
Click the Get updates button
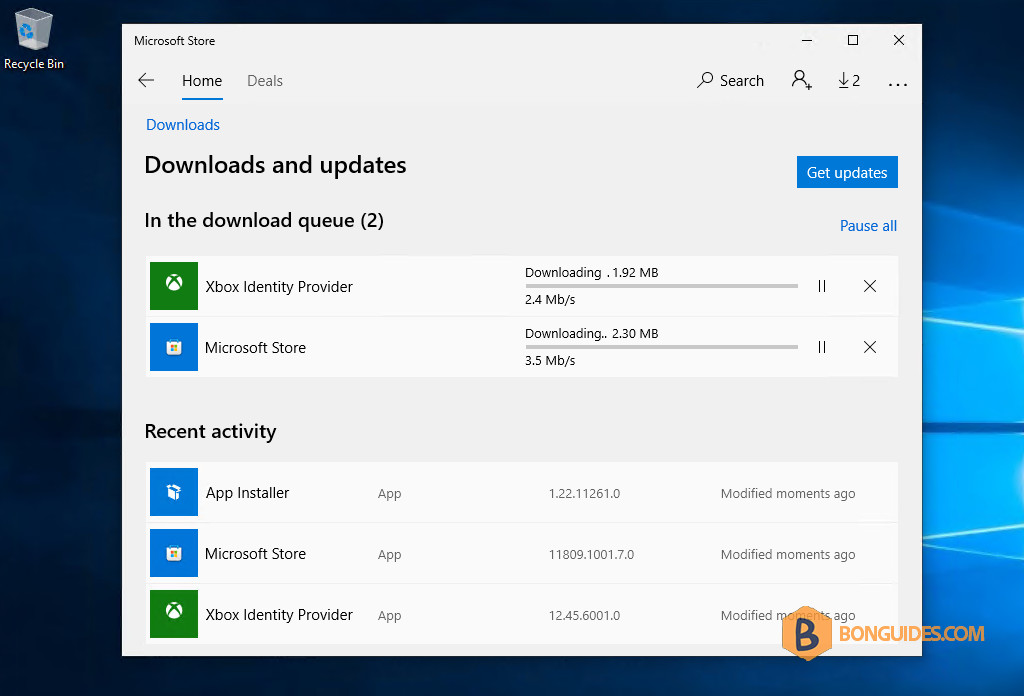[x=847, y=172]
